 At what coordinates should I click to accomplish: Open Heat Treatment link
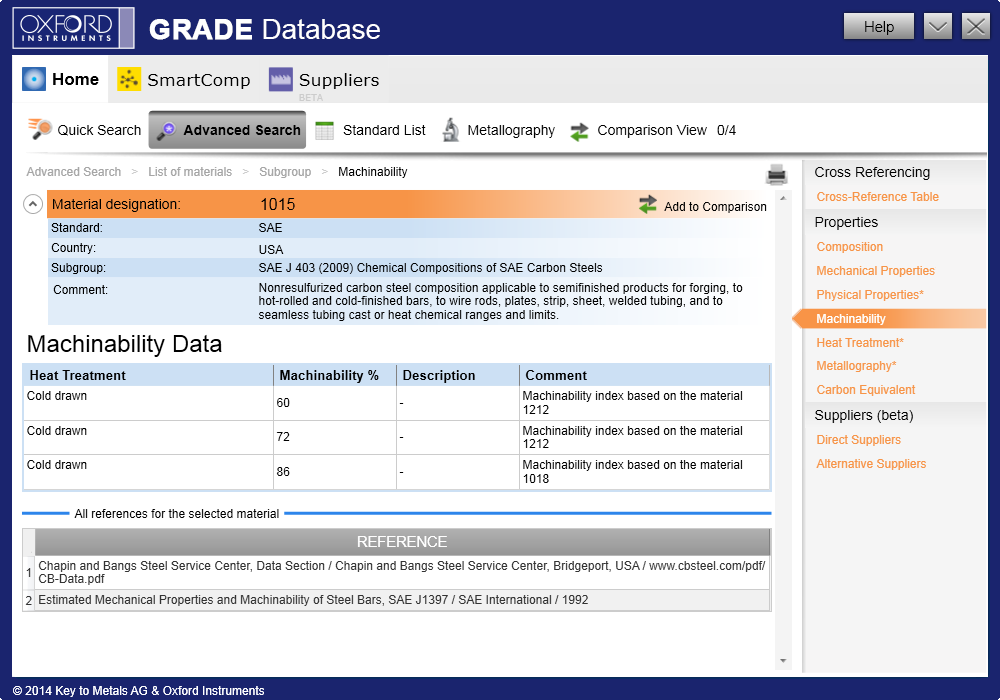[x=860, y=342]
